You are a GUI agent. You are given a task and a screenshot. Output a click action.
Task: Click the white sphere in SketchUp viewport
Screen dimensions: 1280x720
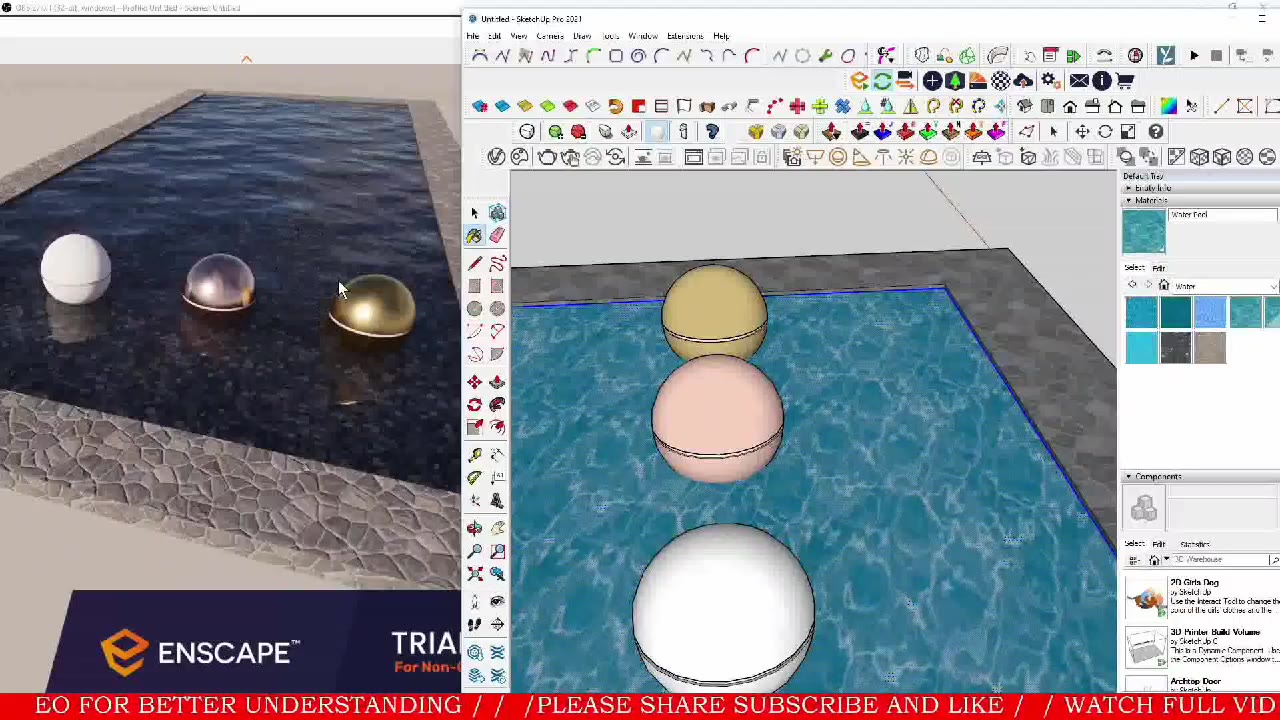tap(724, 606)
